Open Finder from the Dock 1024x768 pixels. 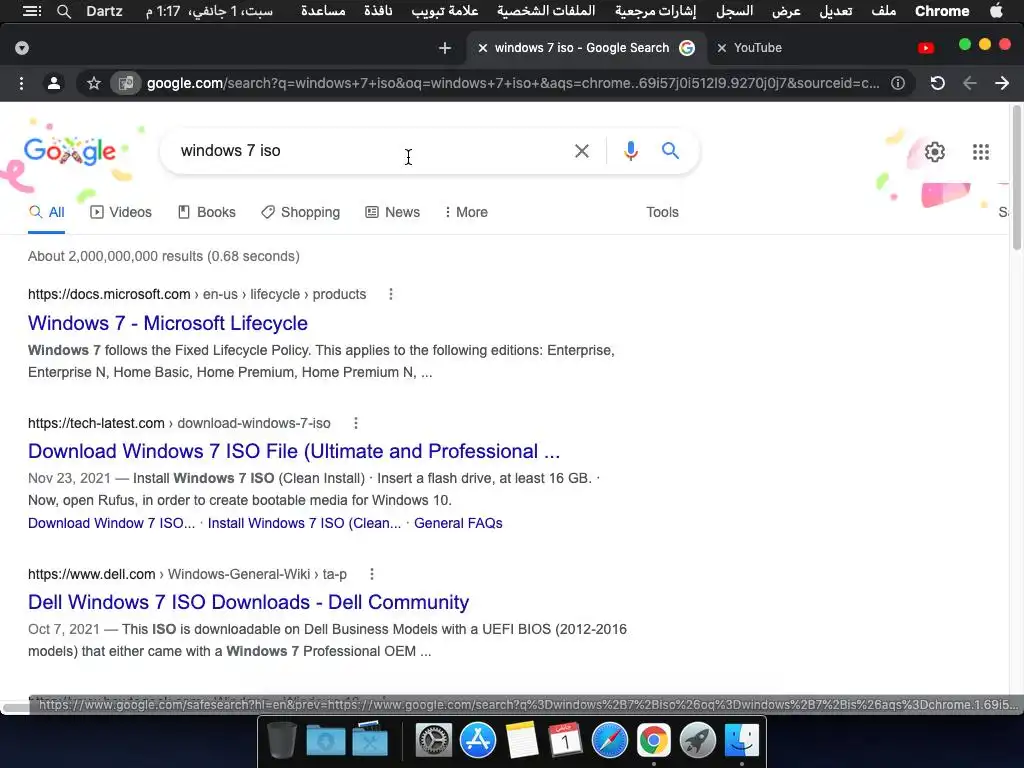point(741,741)
